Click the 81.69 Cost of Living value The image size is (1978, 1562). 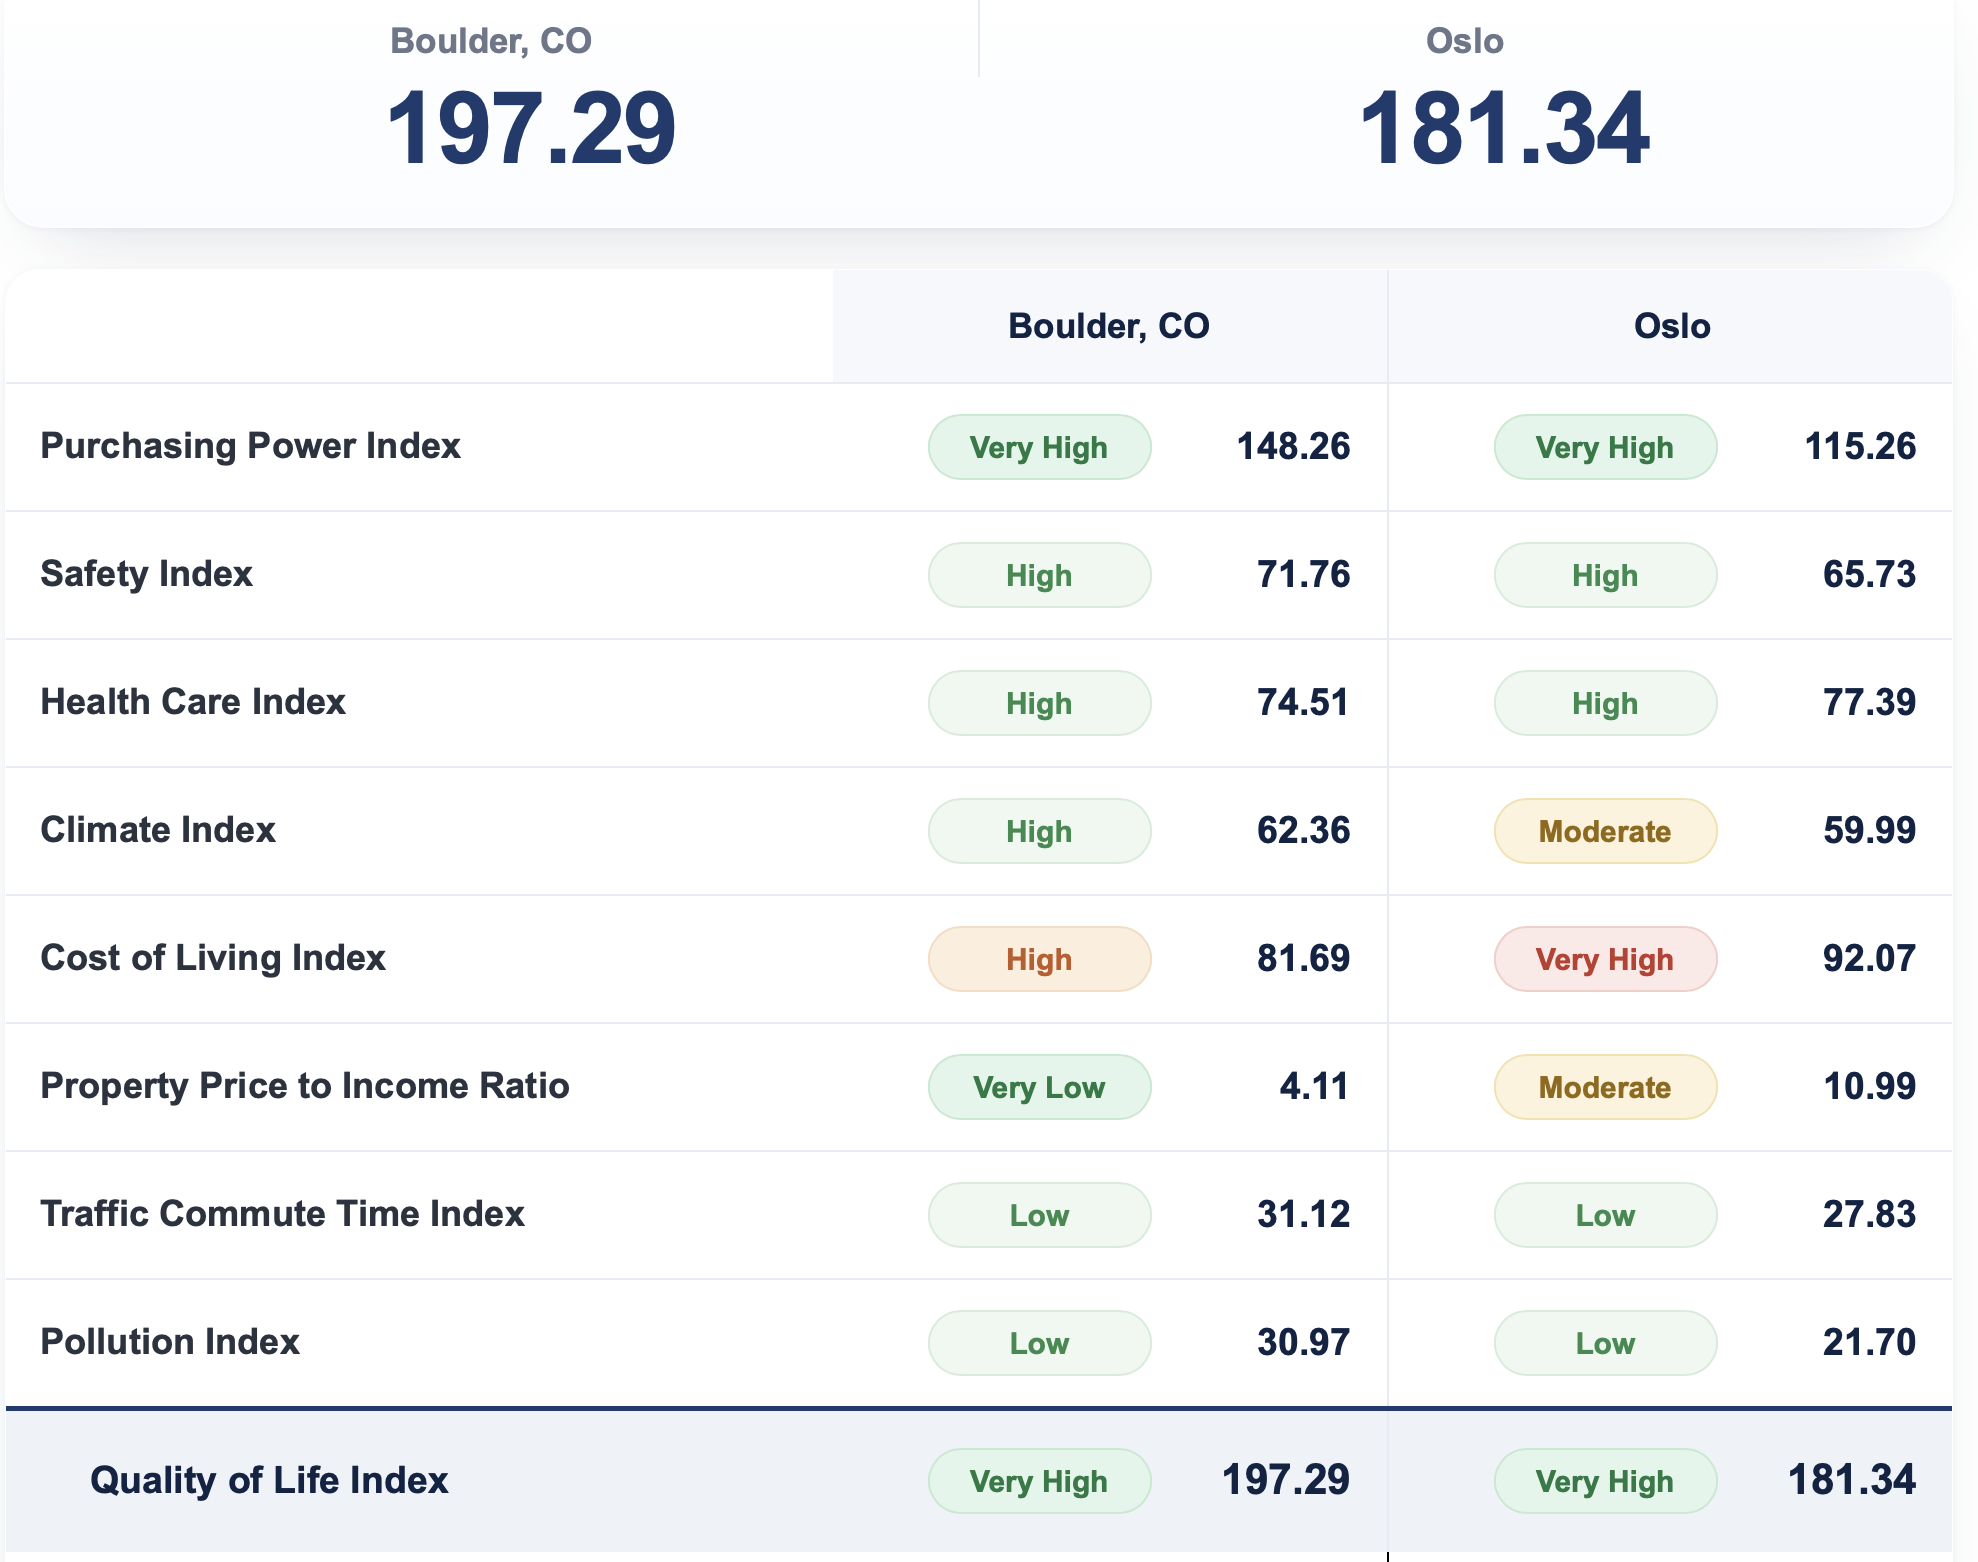click(x=1304, y=958)
